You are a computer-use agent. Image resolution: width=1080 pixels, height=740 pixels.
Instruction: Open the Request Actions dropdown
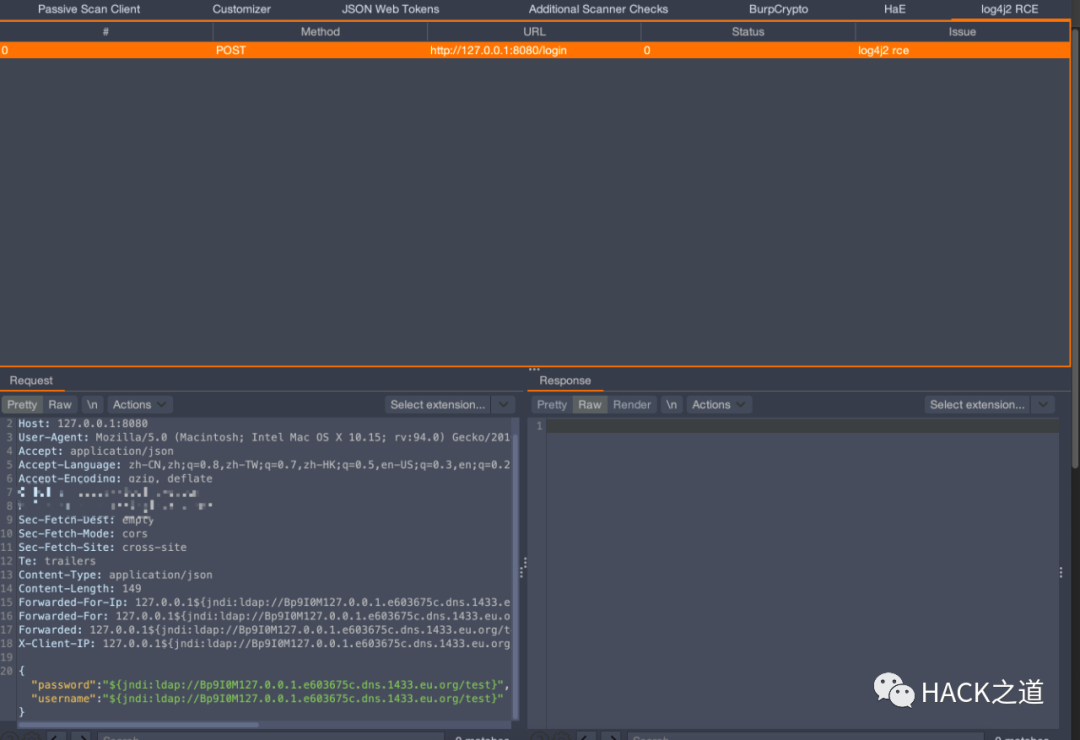click(x=139, y=404)
